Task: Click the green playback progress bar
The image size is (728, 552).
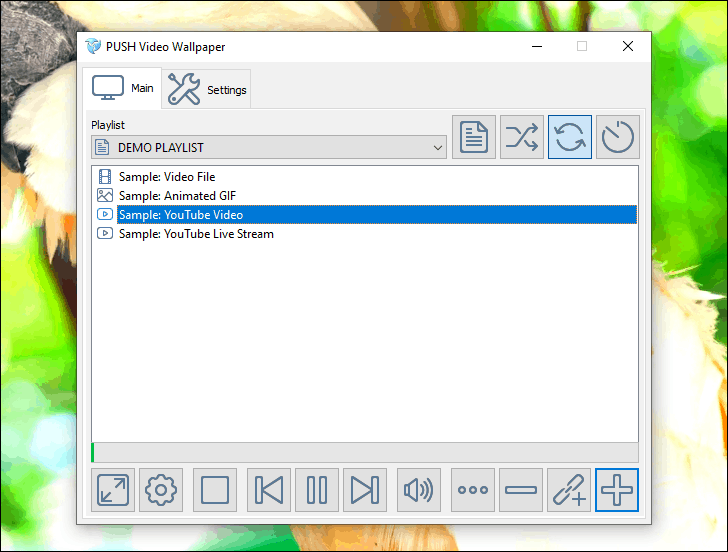Action: pos(365,453)
